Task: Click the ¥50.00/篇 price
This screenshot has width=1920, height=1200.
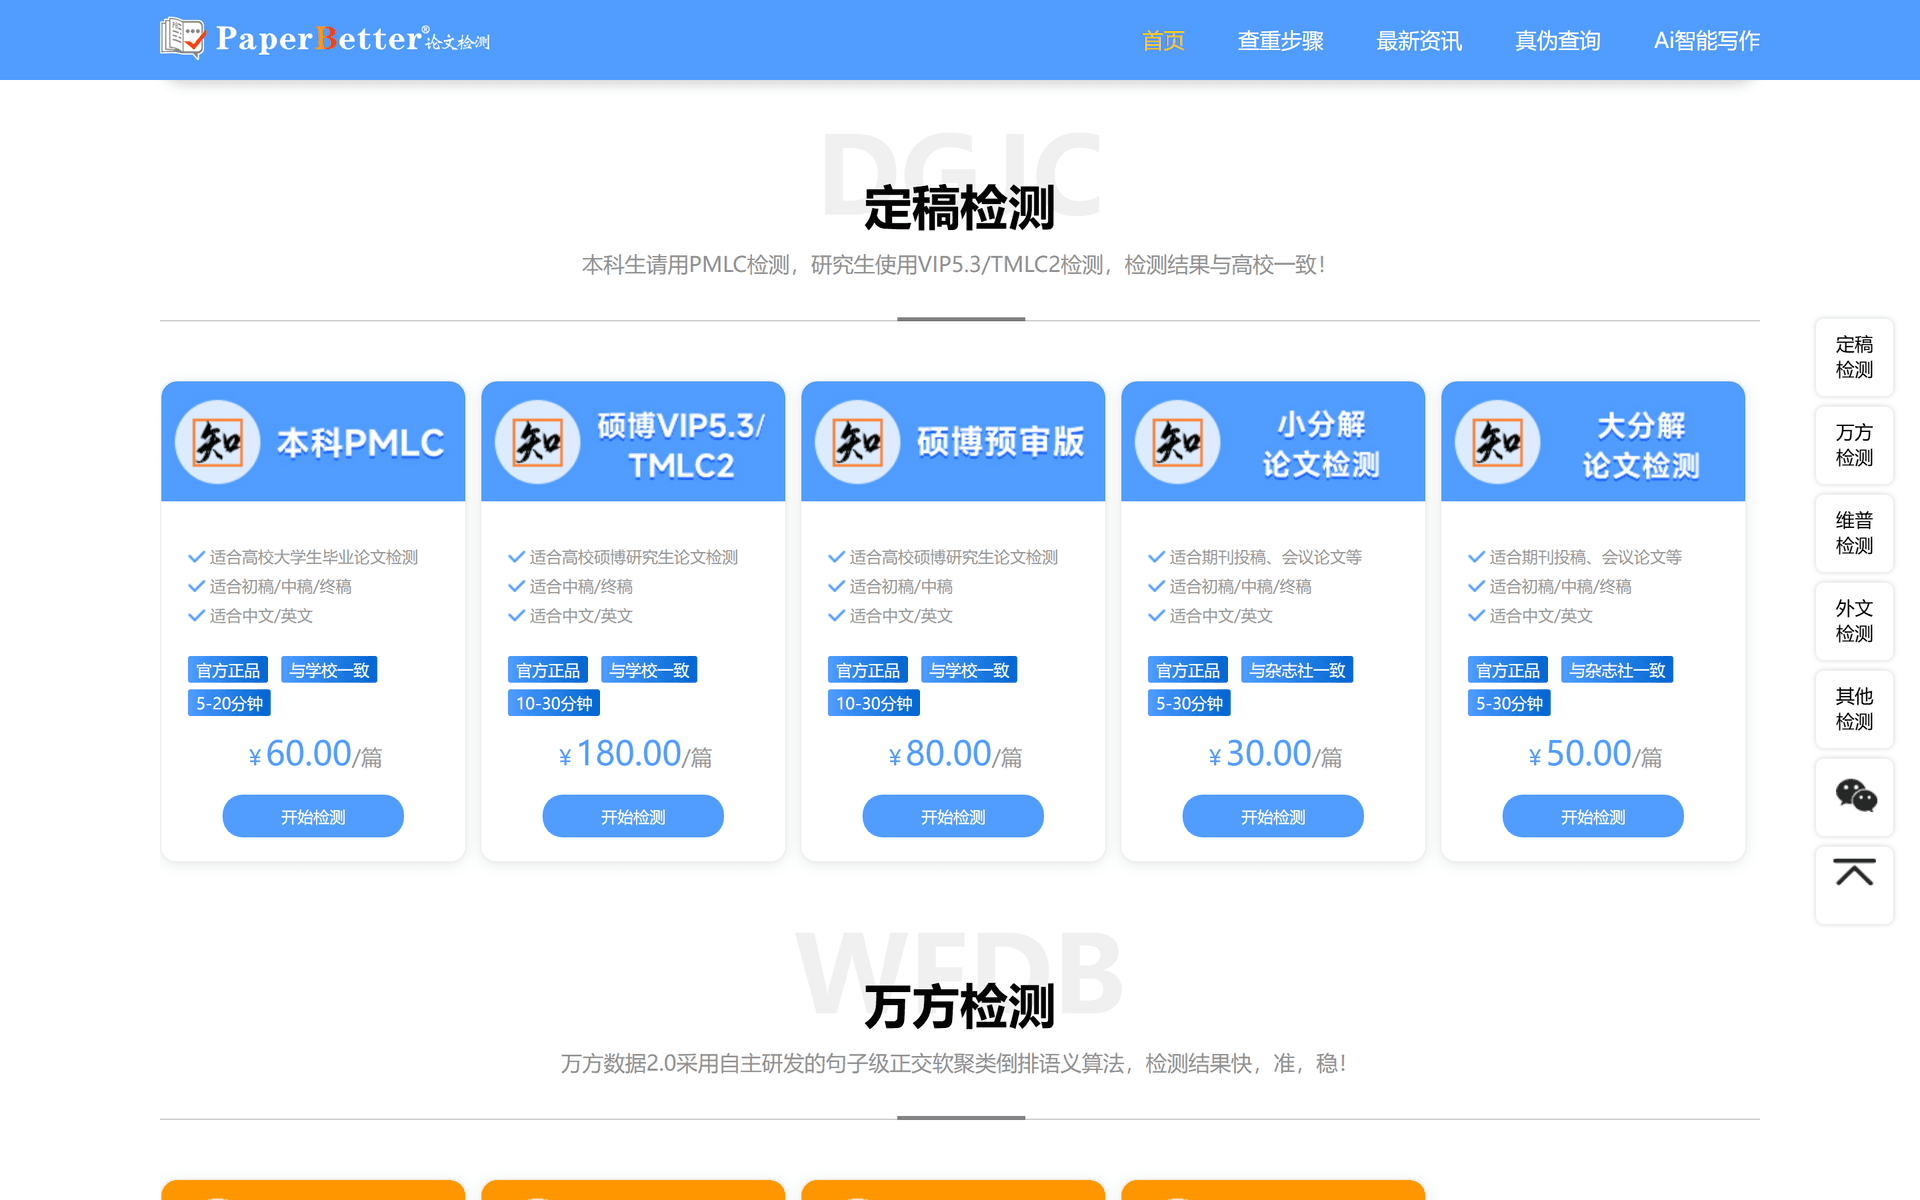Action: (x=1595, y=754)
